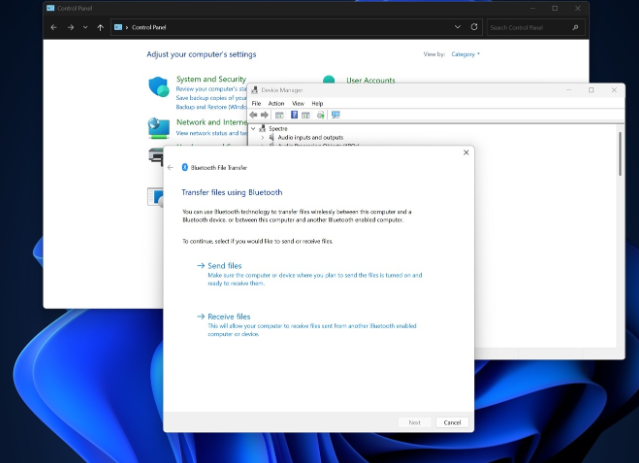Click Cancel button in Bluetooth dialog
Image resolution: width=639 pixels, height=463 pixels.
[x=452, y=423]
